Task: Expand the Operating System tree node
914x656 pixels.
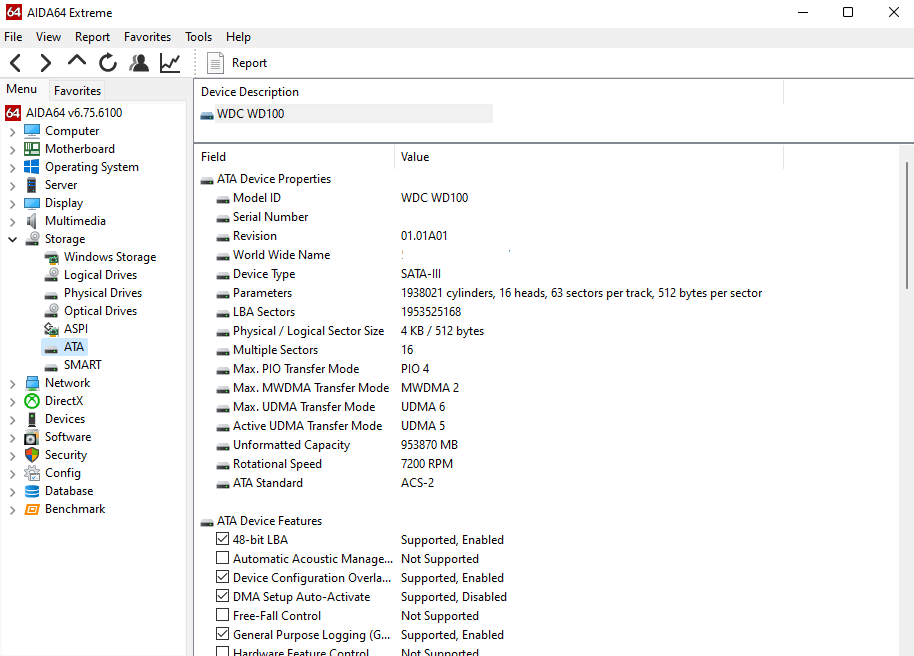Action: [x=12, y=168]
